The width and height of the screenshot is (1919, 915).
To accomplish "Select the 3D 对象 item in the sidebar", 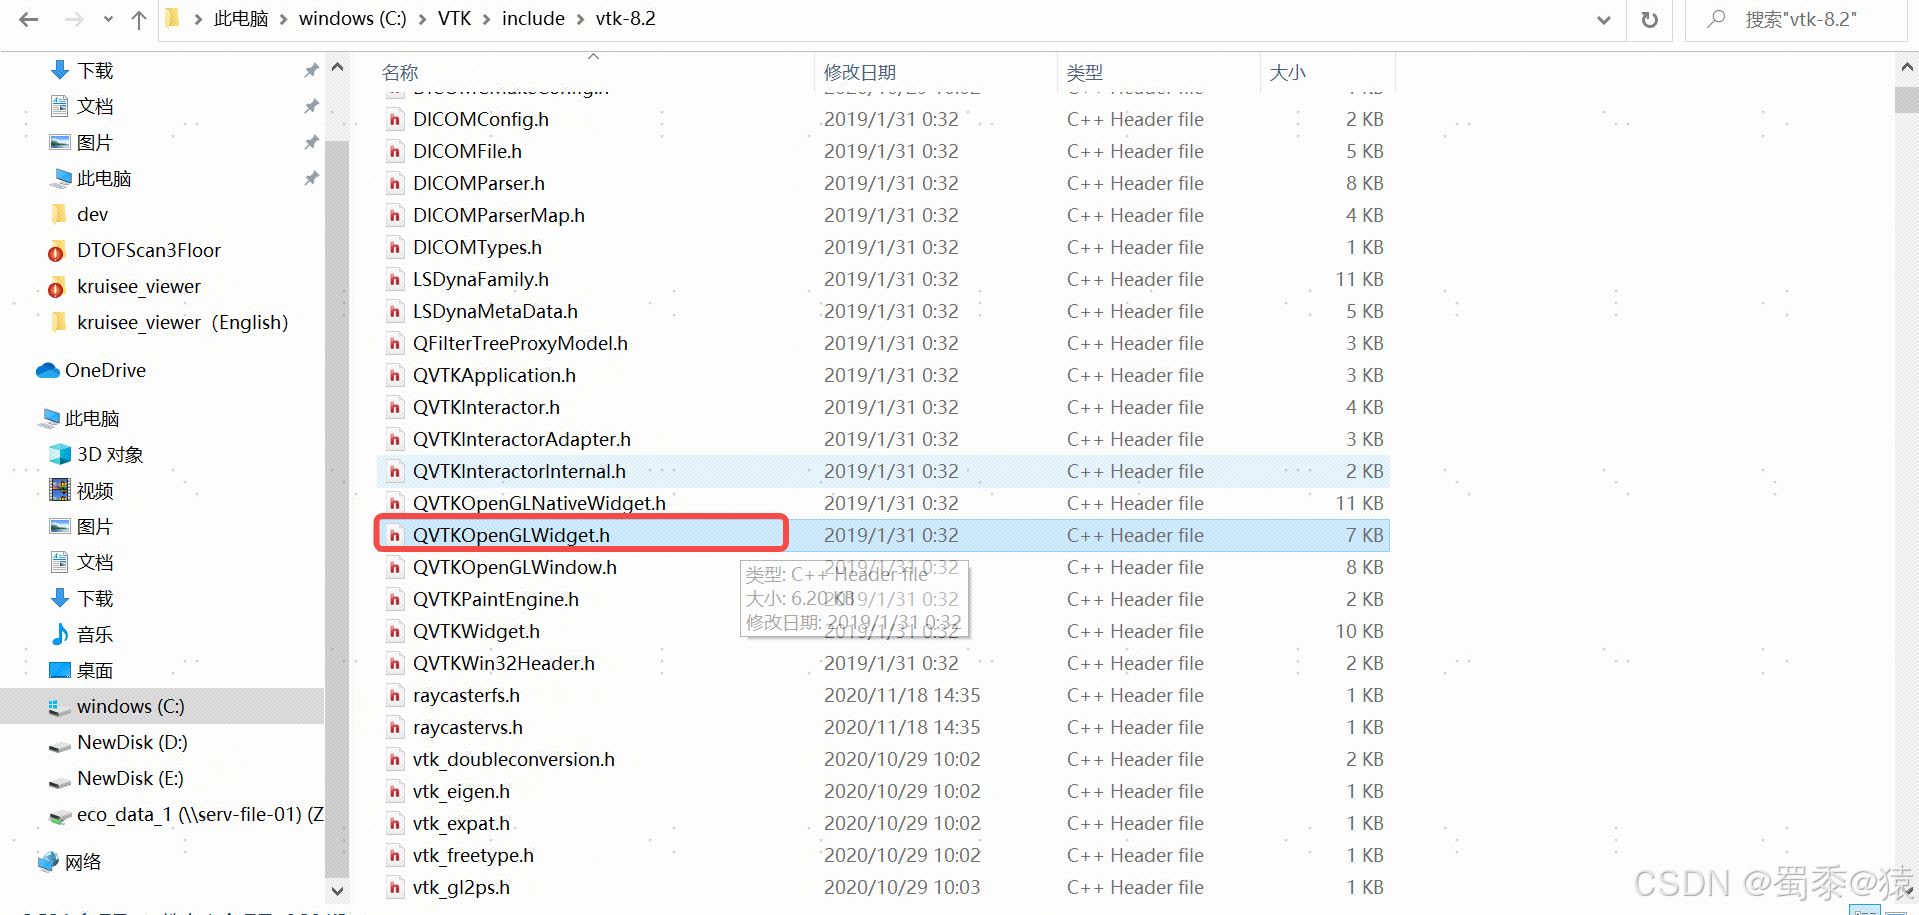I will [110, 454].
